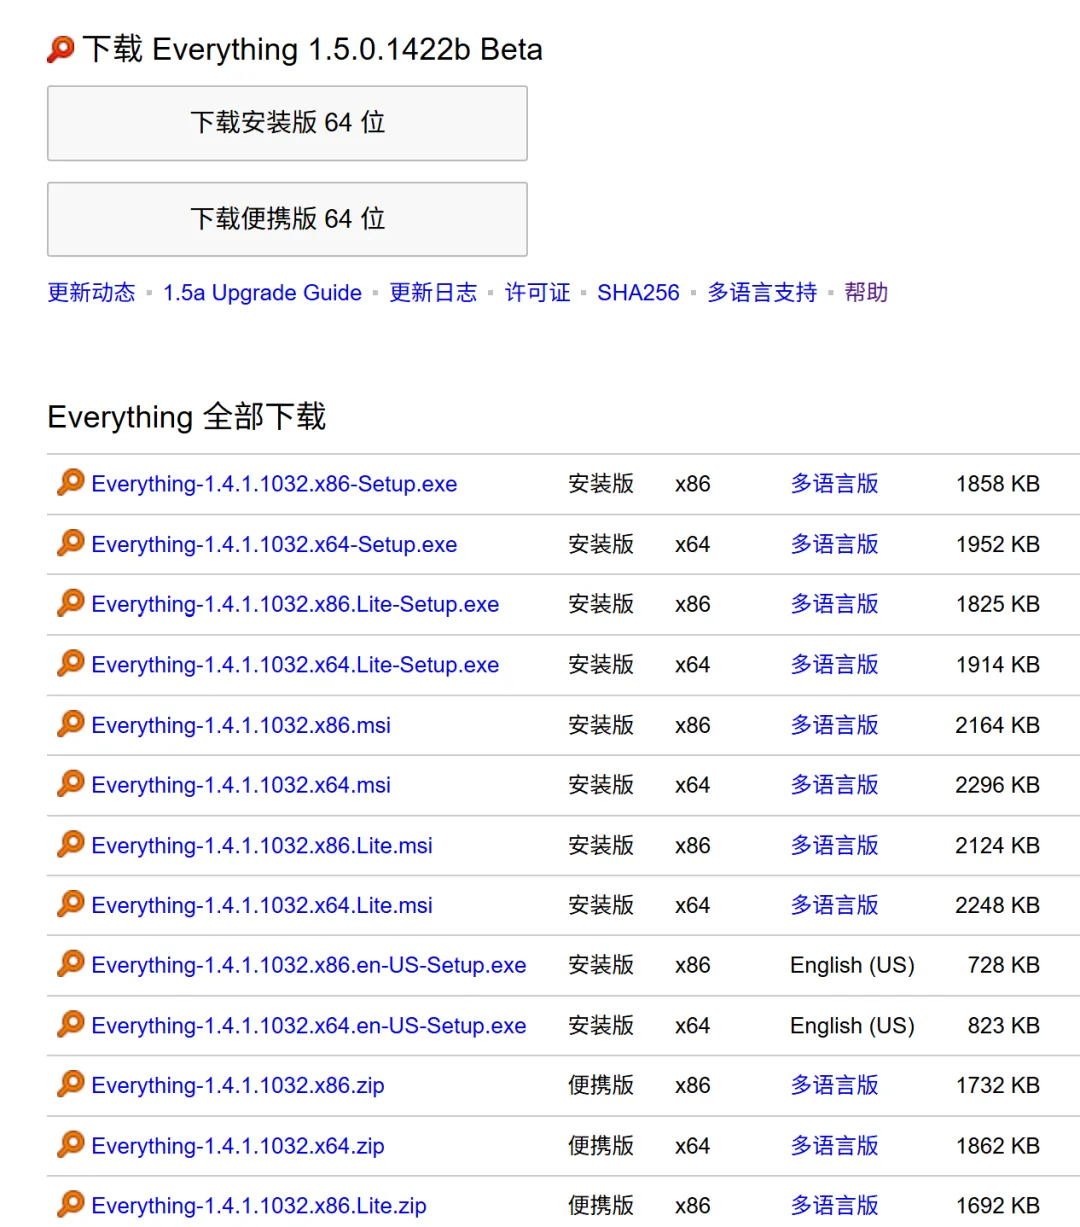Click the icon beside Everything-1.4.1.1032.x86.Lite.msi
This screenshot has width=1080, height=1227.
point(71,844)
